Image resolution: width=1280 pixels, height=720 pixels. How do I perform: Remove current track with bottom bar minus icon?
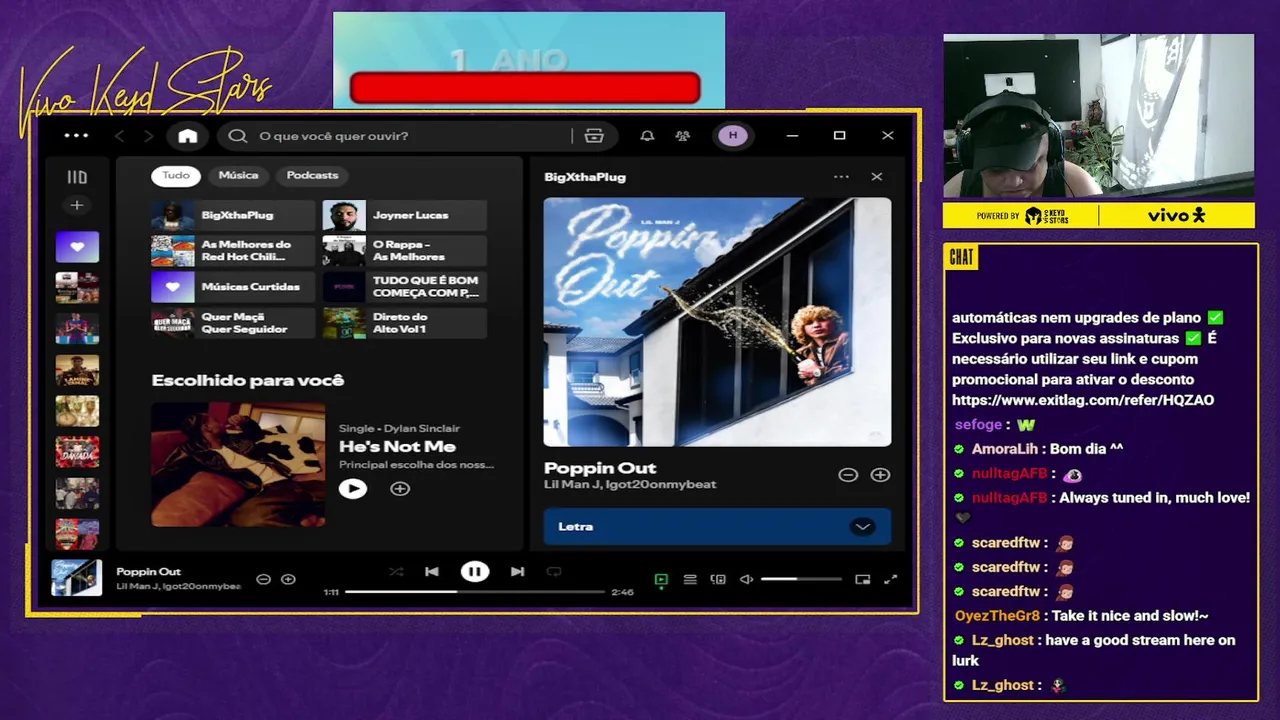pyautogui.click(x=263, y=579)
